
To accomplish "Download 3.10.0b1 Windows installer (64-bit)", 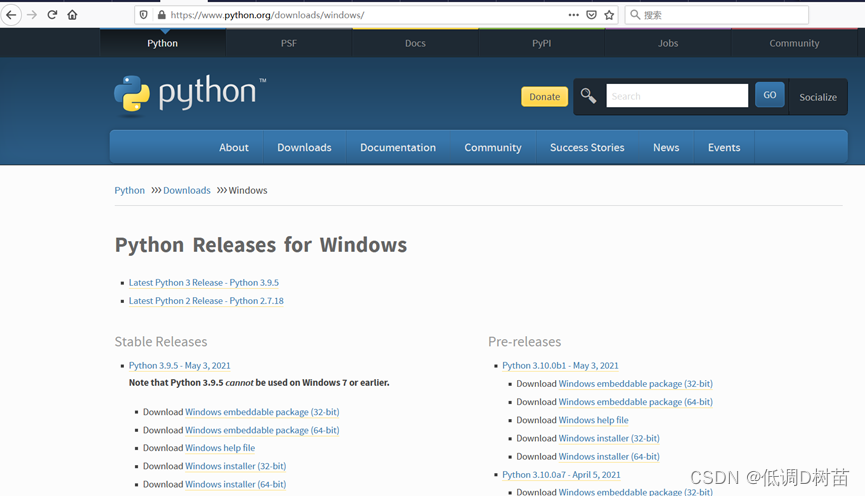I will click(609, 456).
